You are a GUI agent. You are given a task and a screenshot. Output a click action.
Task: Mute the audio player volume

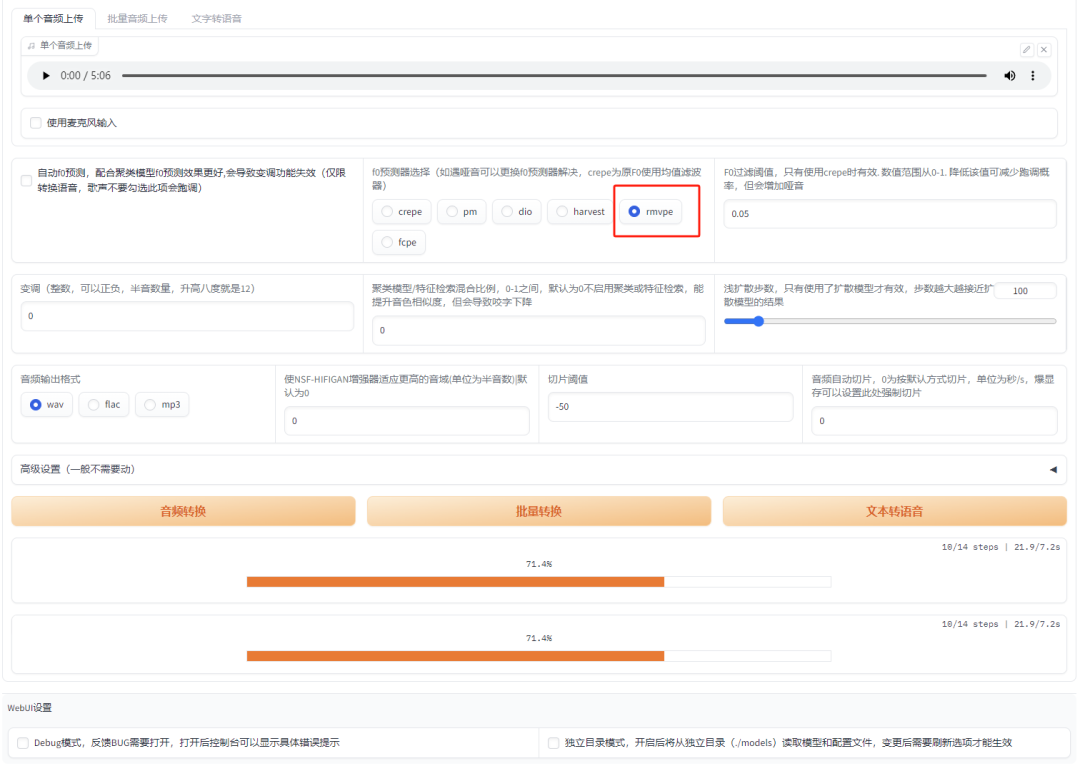(1010, 76)
